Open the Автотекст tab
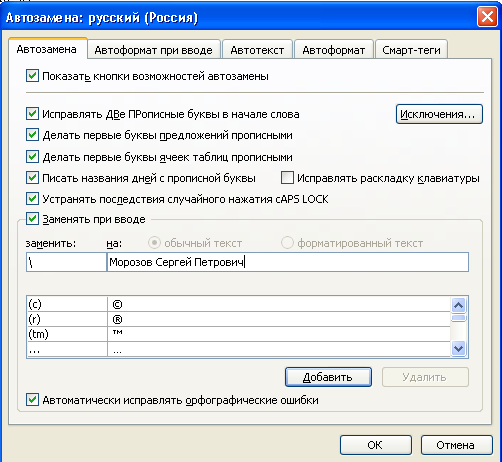Screen dimensions: 502x462 click(257, 50)
